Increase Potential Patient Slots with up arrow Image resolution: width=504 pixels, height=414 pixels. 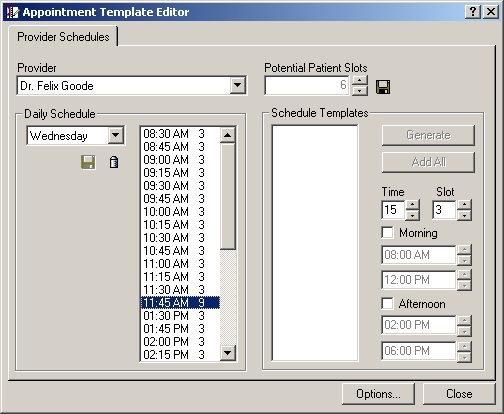(x=360, y=80)
